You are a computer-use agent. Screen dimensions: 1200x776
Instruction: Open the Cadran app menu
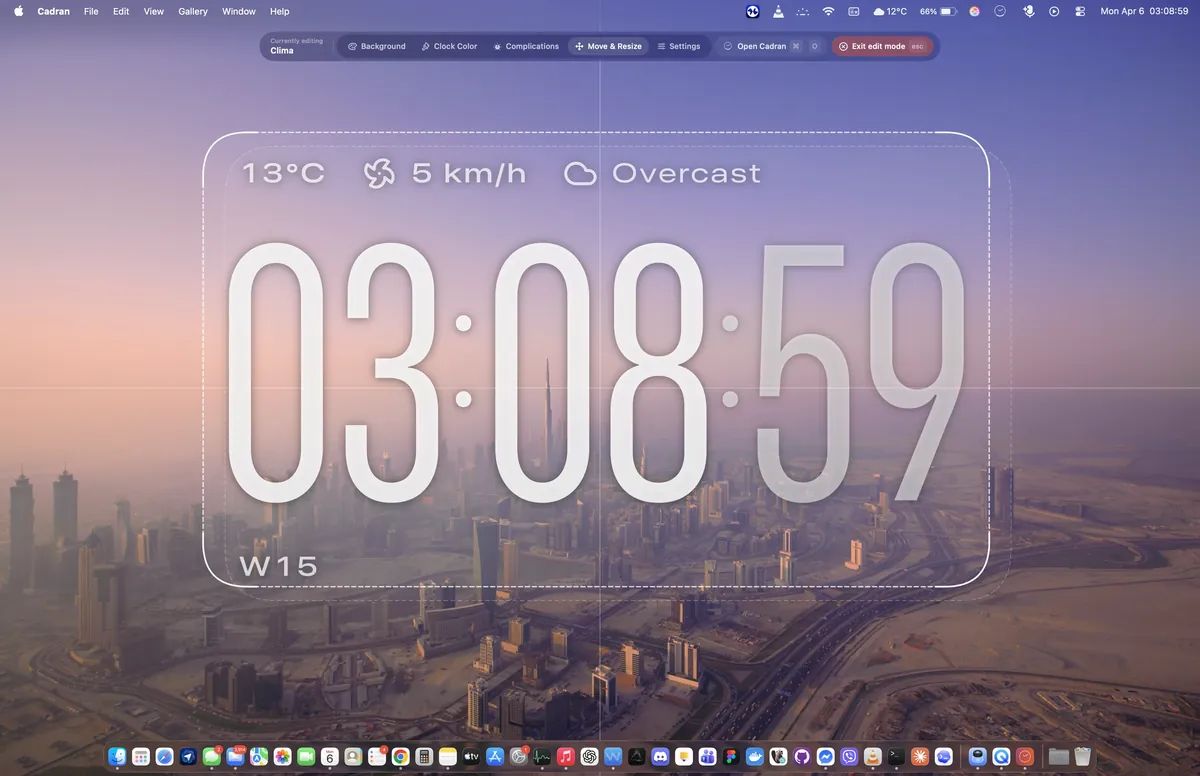[x=53, y=11]
